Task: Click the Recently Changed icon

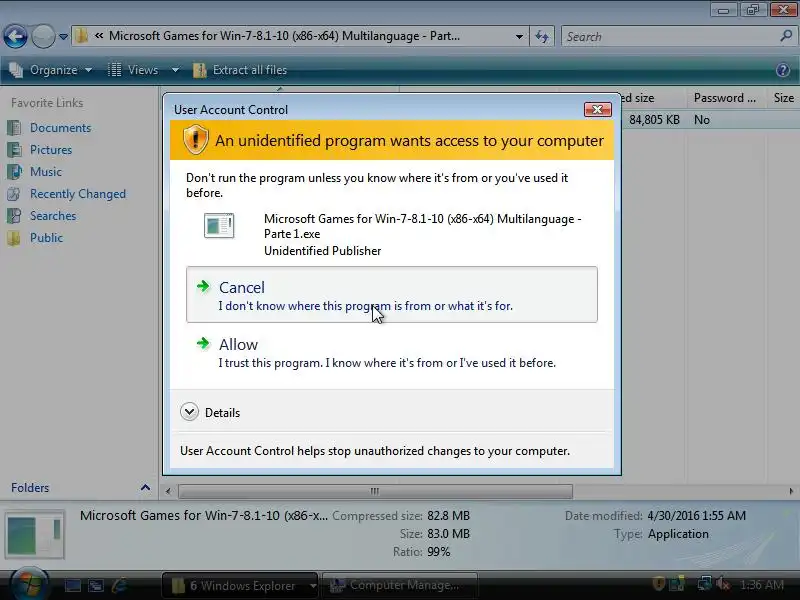Action: click(x=14, y=193)
